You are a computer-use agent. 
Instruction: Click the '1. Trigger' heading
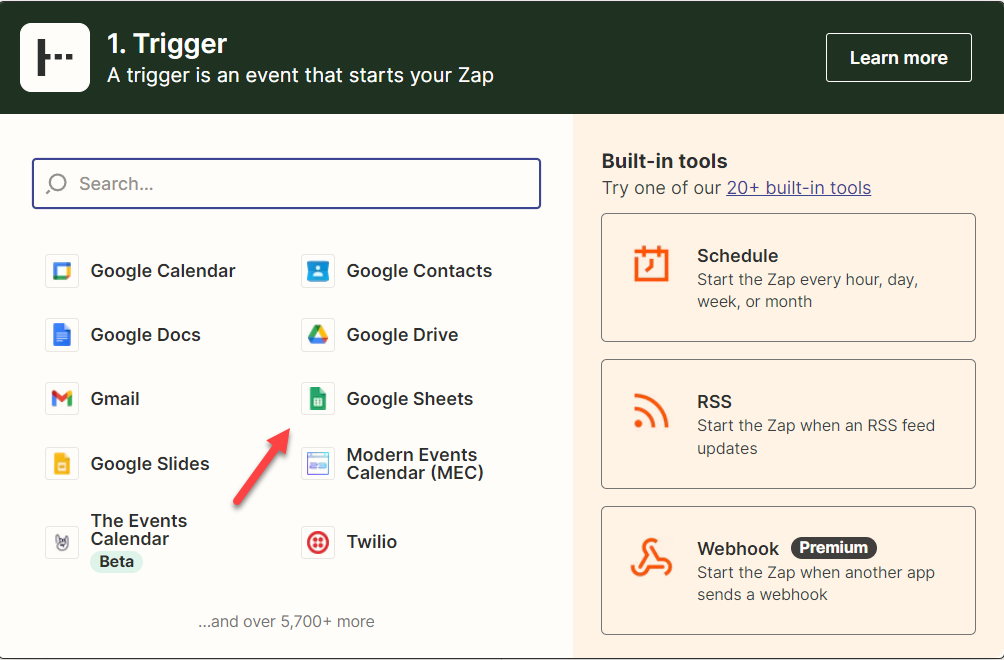pos(166,44)
